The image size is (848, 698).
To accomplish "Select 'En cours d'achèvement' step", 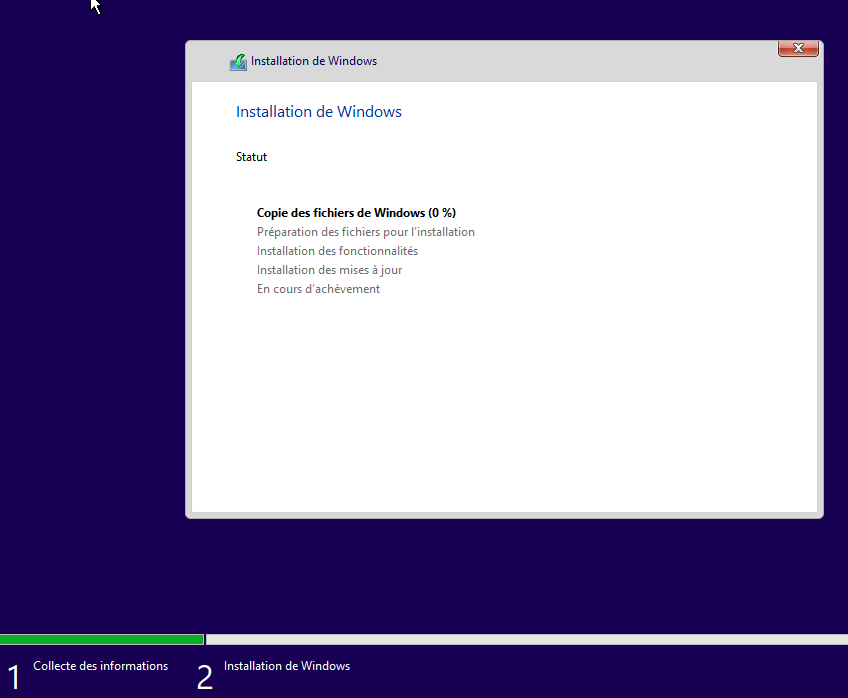I will coord(319,289).
